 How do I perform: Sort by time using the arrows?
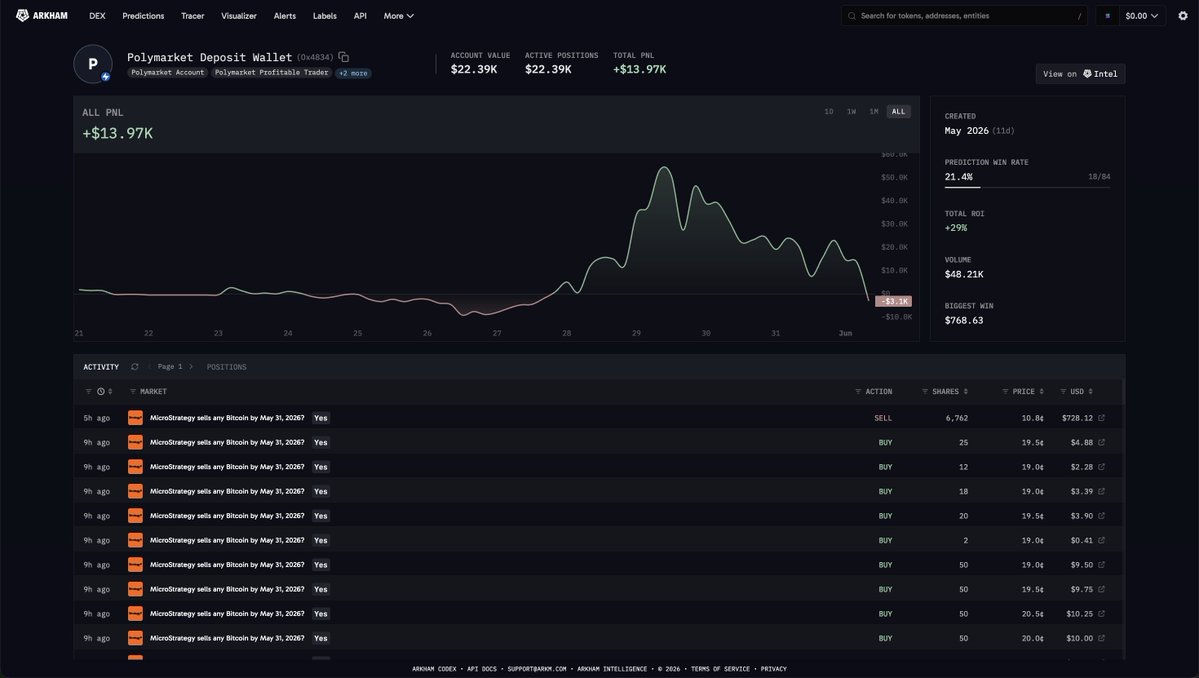click(x=110, y=391)
